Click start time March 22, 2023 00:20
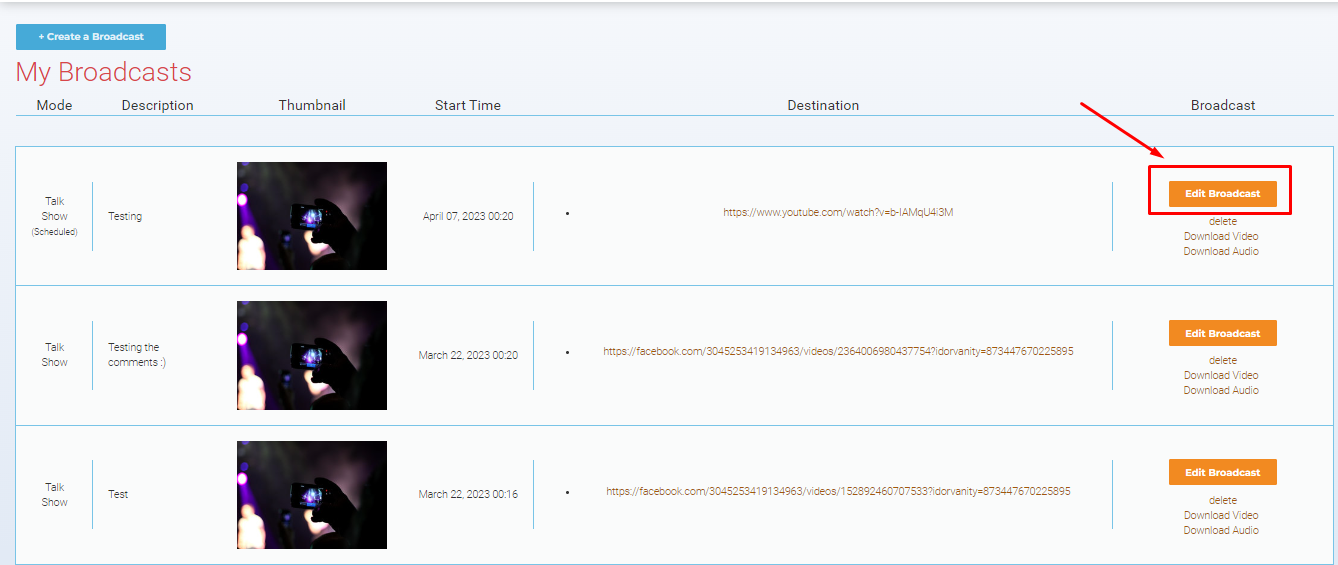This screenshot has height=565, width=1338. (468, 355)
